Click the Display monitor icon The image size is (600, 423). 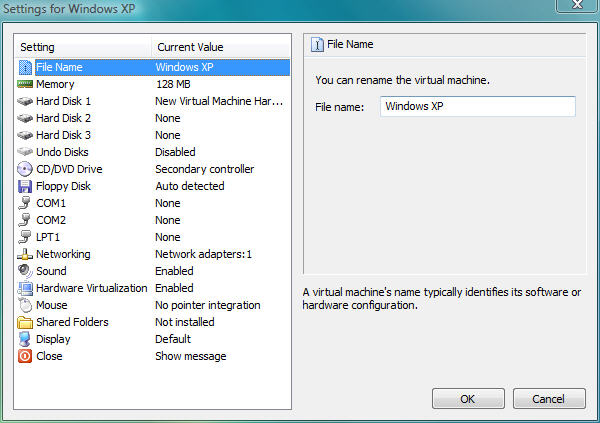(x=24, y=339)
